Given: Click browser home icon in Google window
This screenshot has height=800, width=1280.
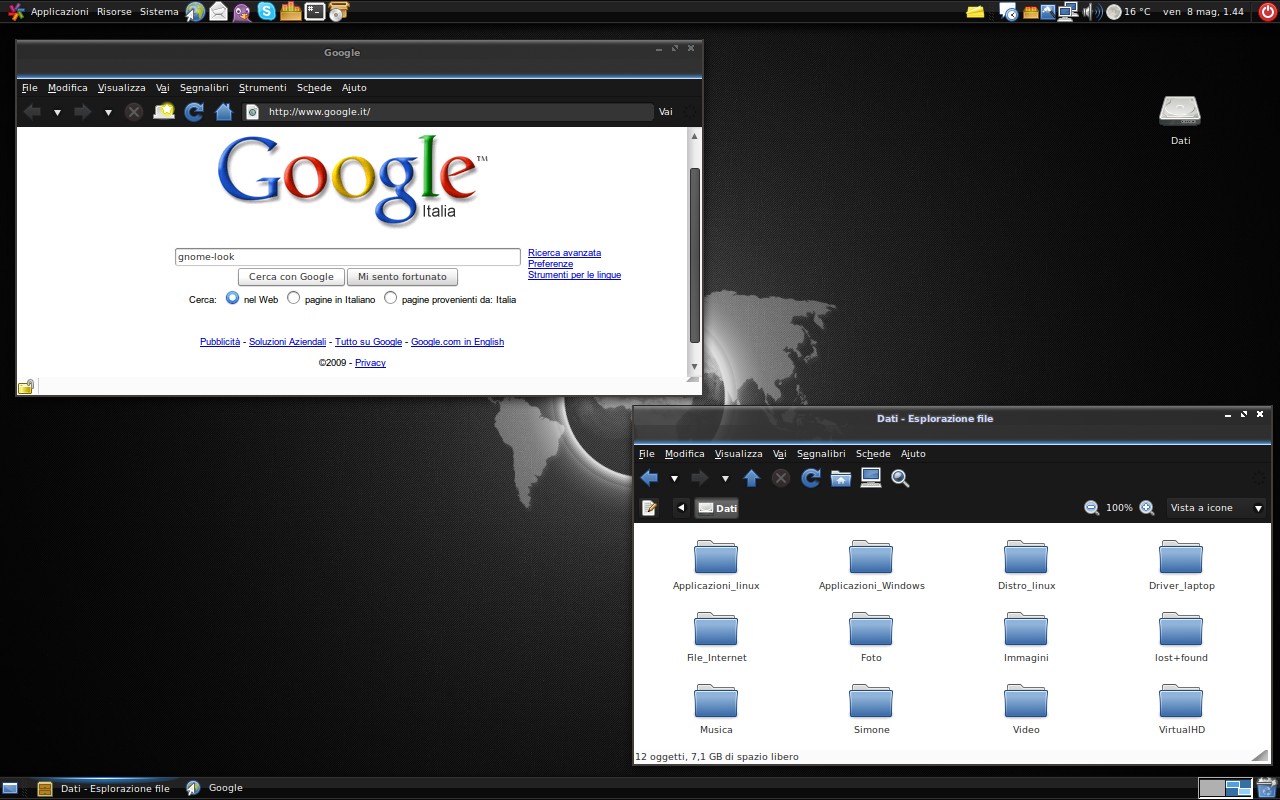Looking at the screenshot, I should tap(224, 112).
